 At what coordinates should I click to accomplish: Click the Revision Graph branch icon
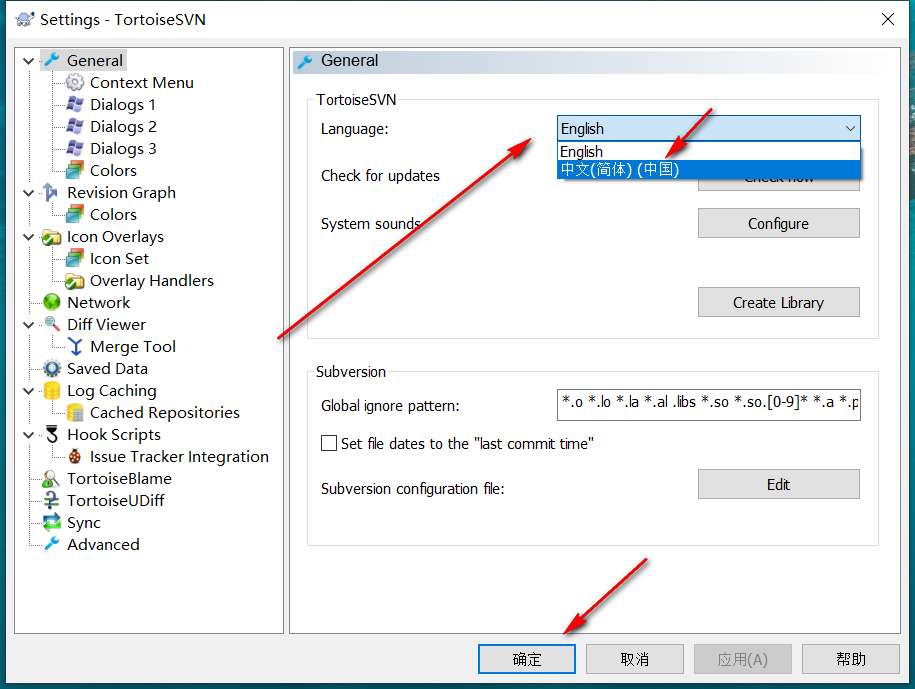click(51, 193)
